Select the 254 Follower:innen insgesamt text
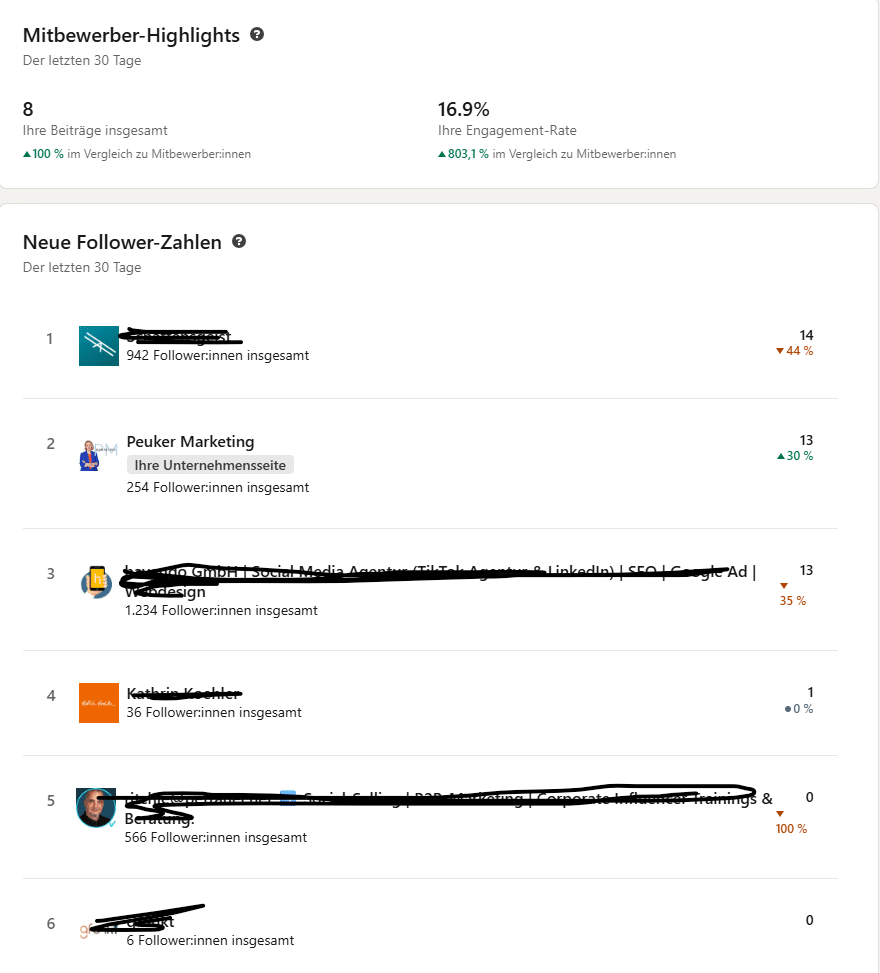The width and height of the screenshot is (880, 973). click(x=217, y=487)
